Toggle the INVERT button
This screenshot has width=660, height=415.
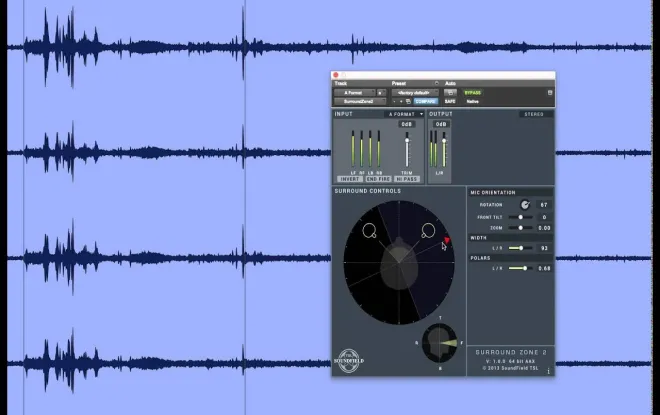point(350,179)
